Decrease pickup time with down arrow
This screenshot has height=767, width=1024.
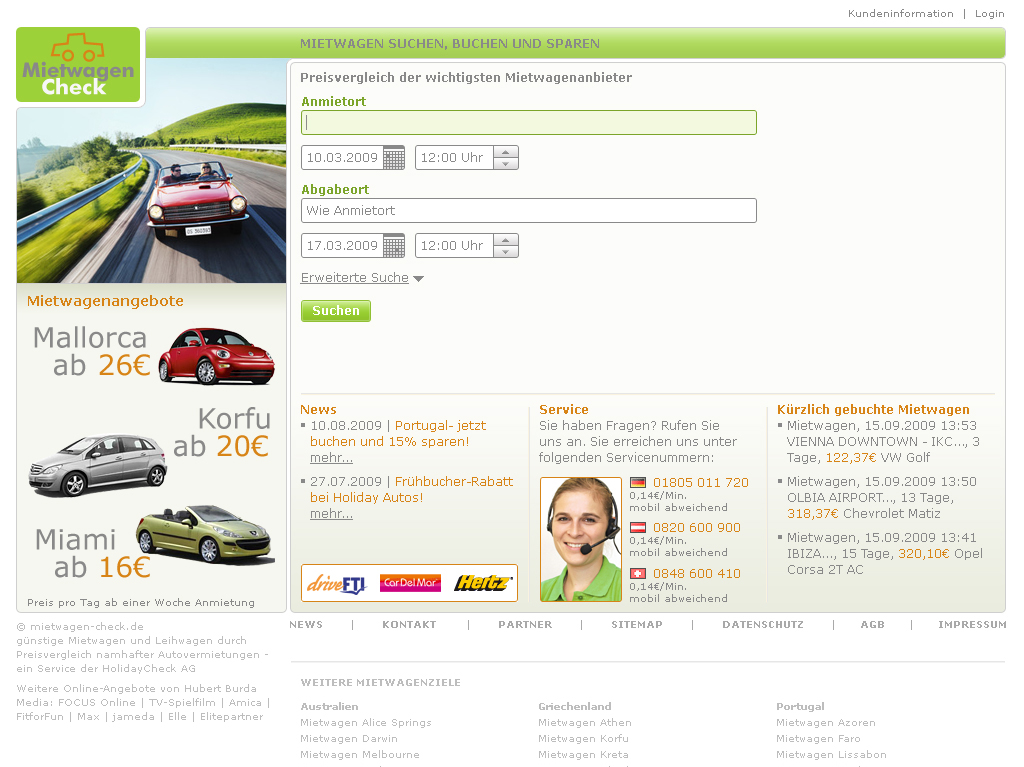point(505,164)
